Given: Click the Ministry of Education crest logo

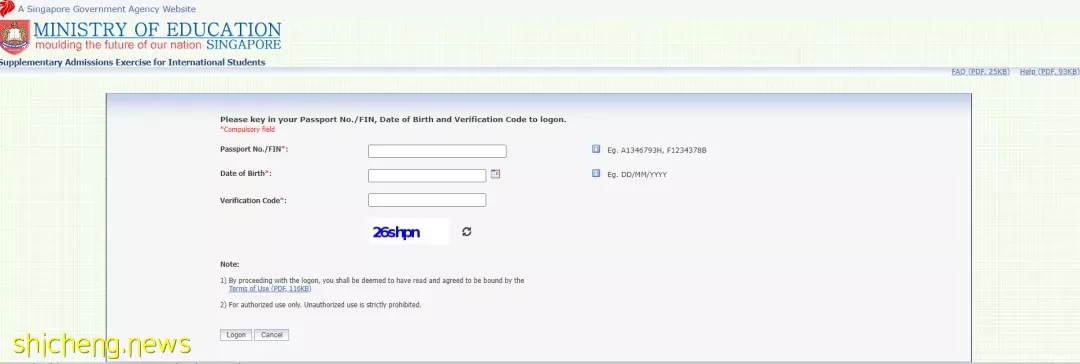Looking at the screenshot, I should (14, 37).
